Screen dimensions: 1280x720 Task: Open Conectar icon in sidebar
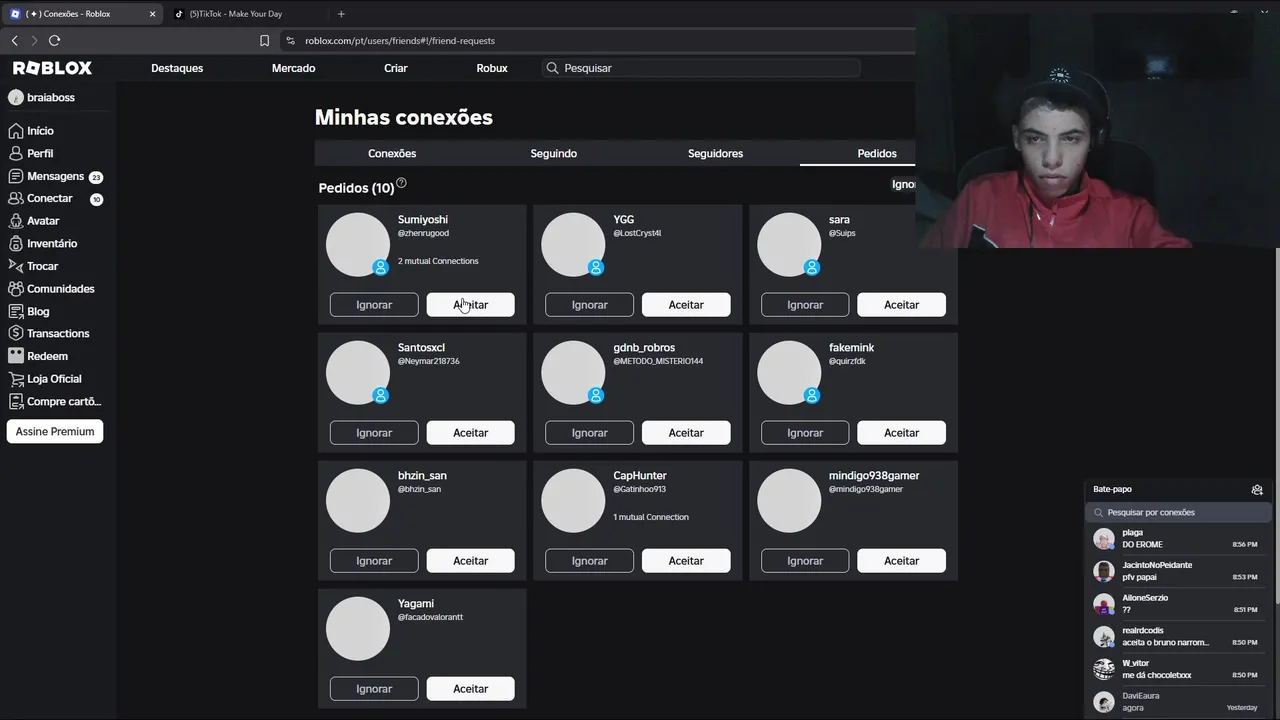click(x=15, y=198)
